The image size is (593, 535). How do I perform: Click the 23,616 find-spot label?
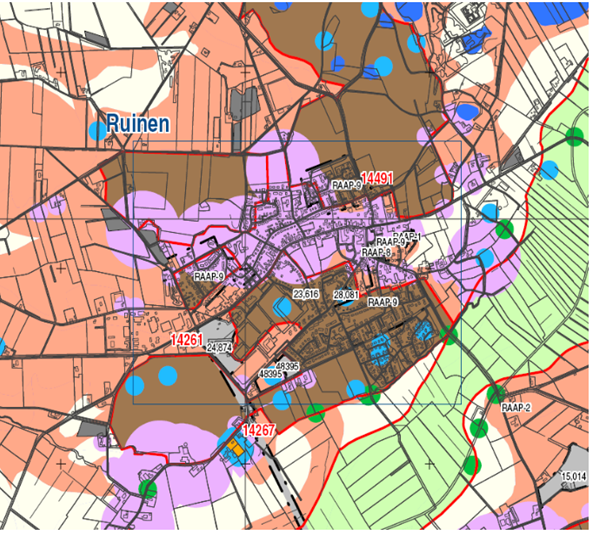[306, 294]
